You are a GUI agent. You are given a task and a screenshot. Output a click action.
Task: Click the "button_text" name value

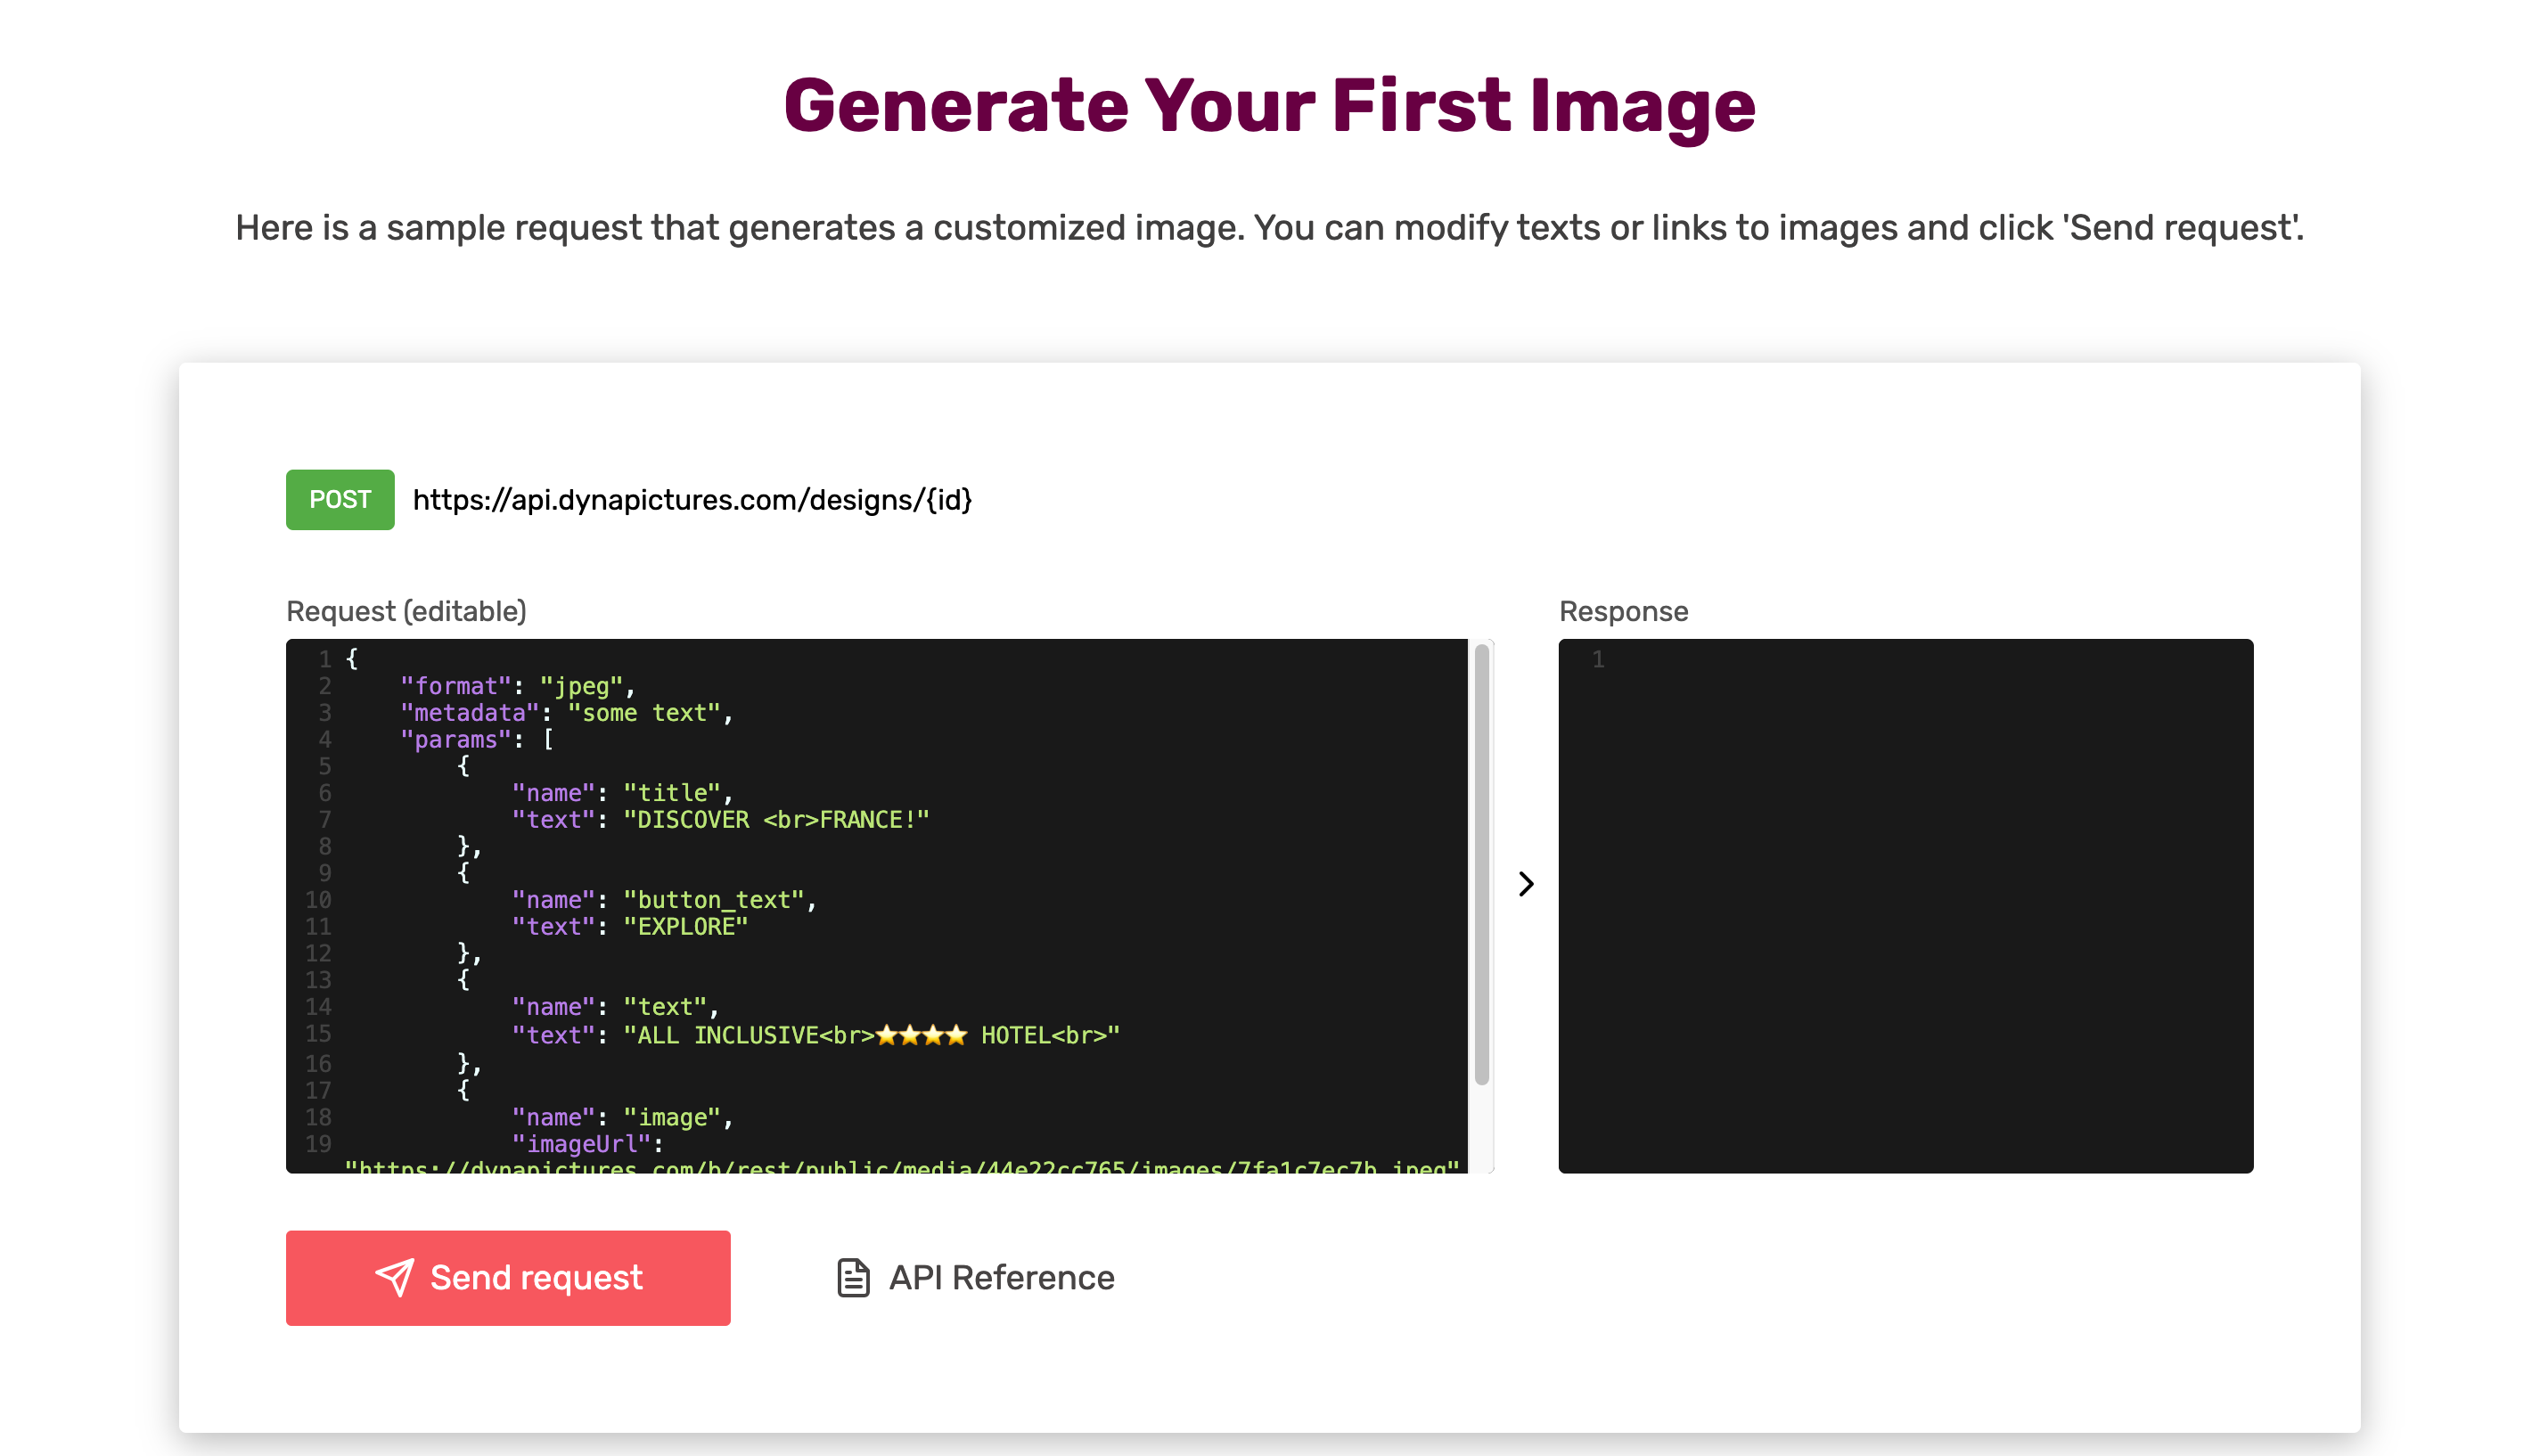(x=713, y=900)
